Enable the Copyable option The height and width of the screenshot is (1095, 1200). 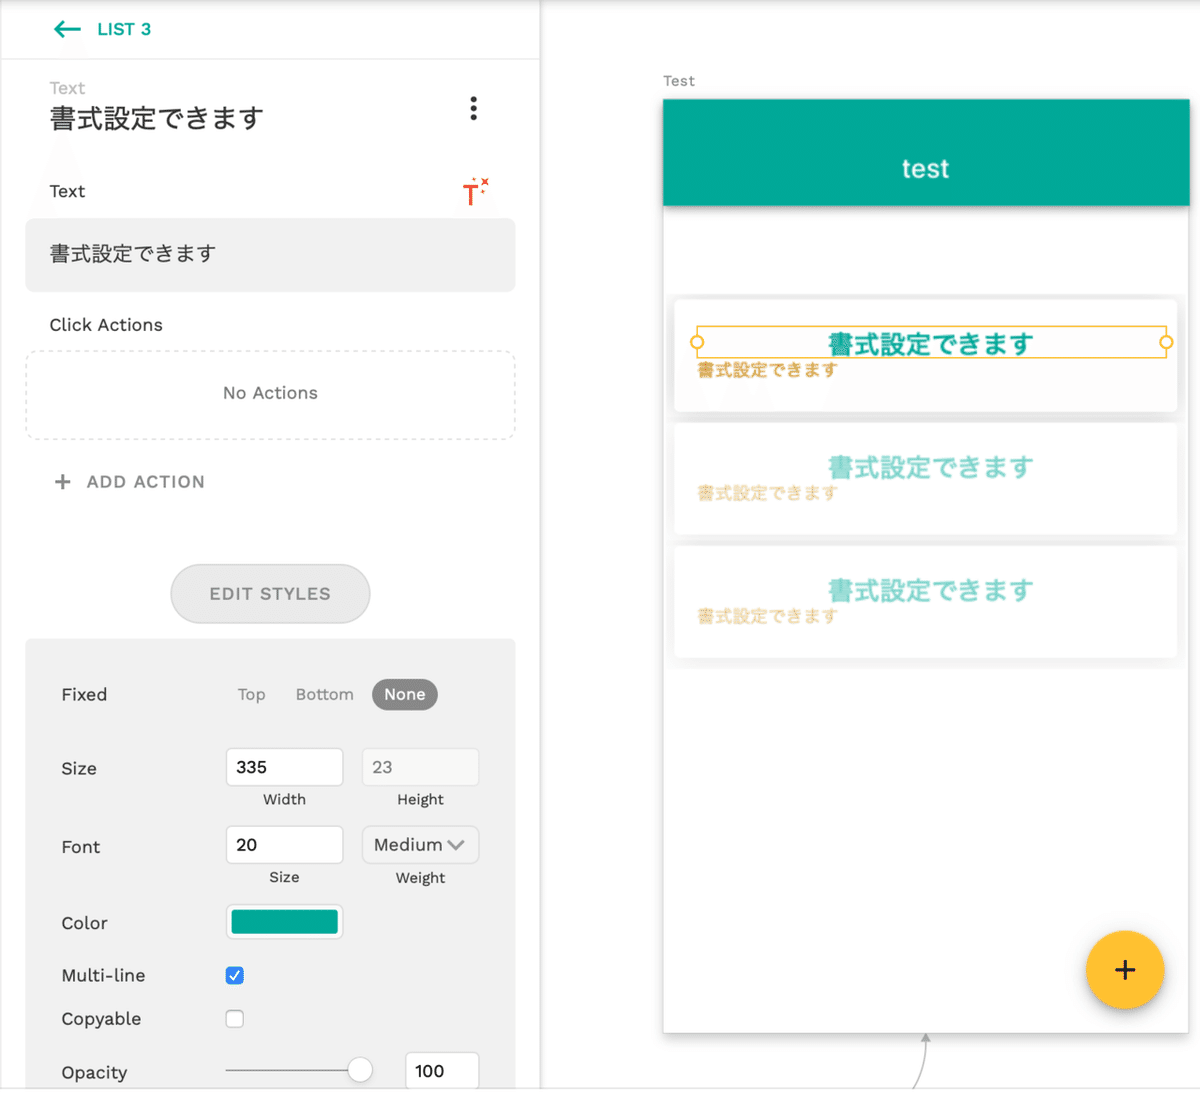(x=234, y=1018)
